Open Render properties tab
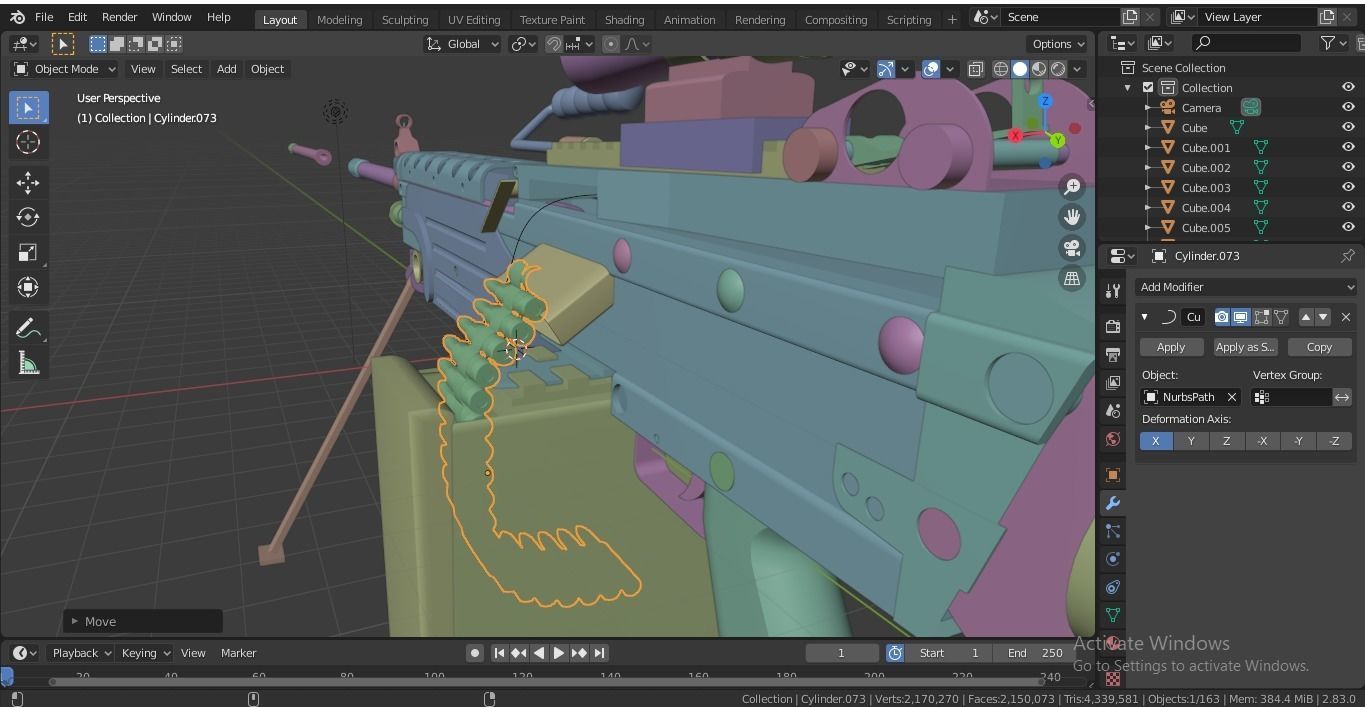 coord(1113,326)
